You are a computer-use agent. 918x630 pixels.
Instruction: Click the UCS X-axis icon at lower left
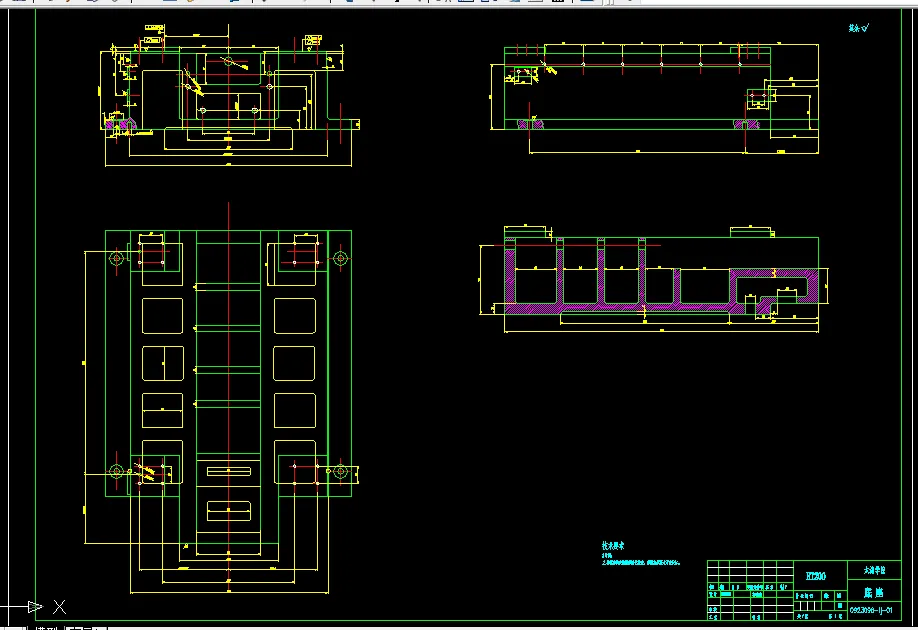pyautogui.click(x=34, y=607)
